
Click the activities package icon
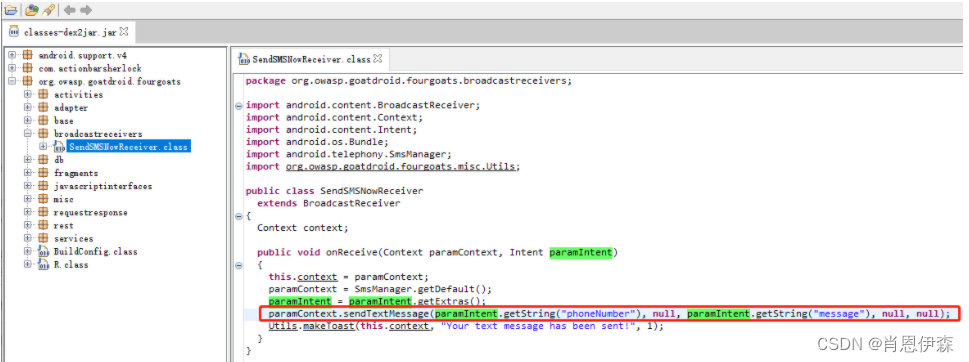pos(43,94)
